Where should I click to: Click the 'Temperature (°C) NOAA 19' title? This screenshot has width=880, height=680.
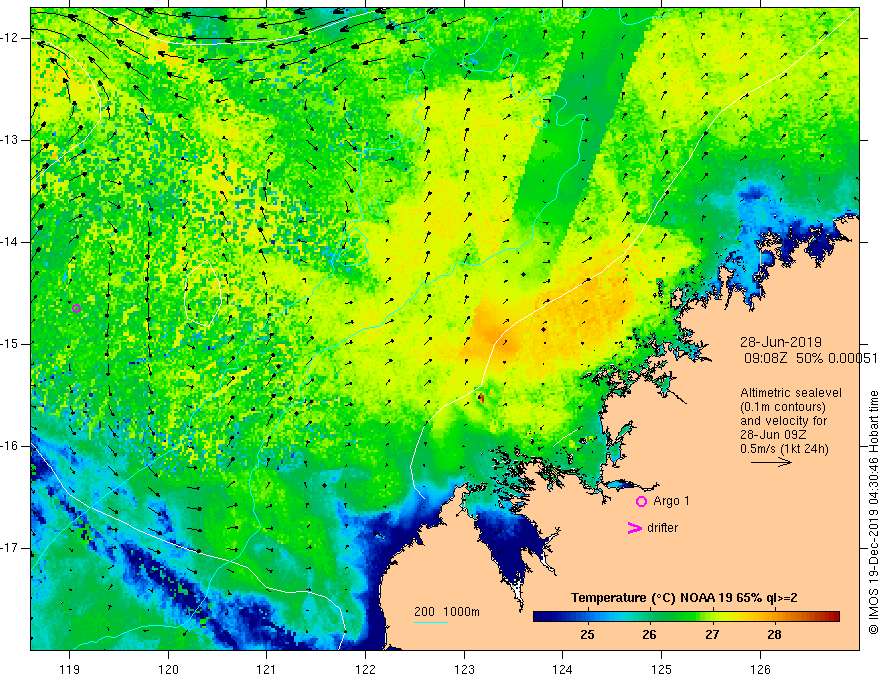click(x=650, y=598)
